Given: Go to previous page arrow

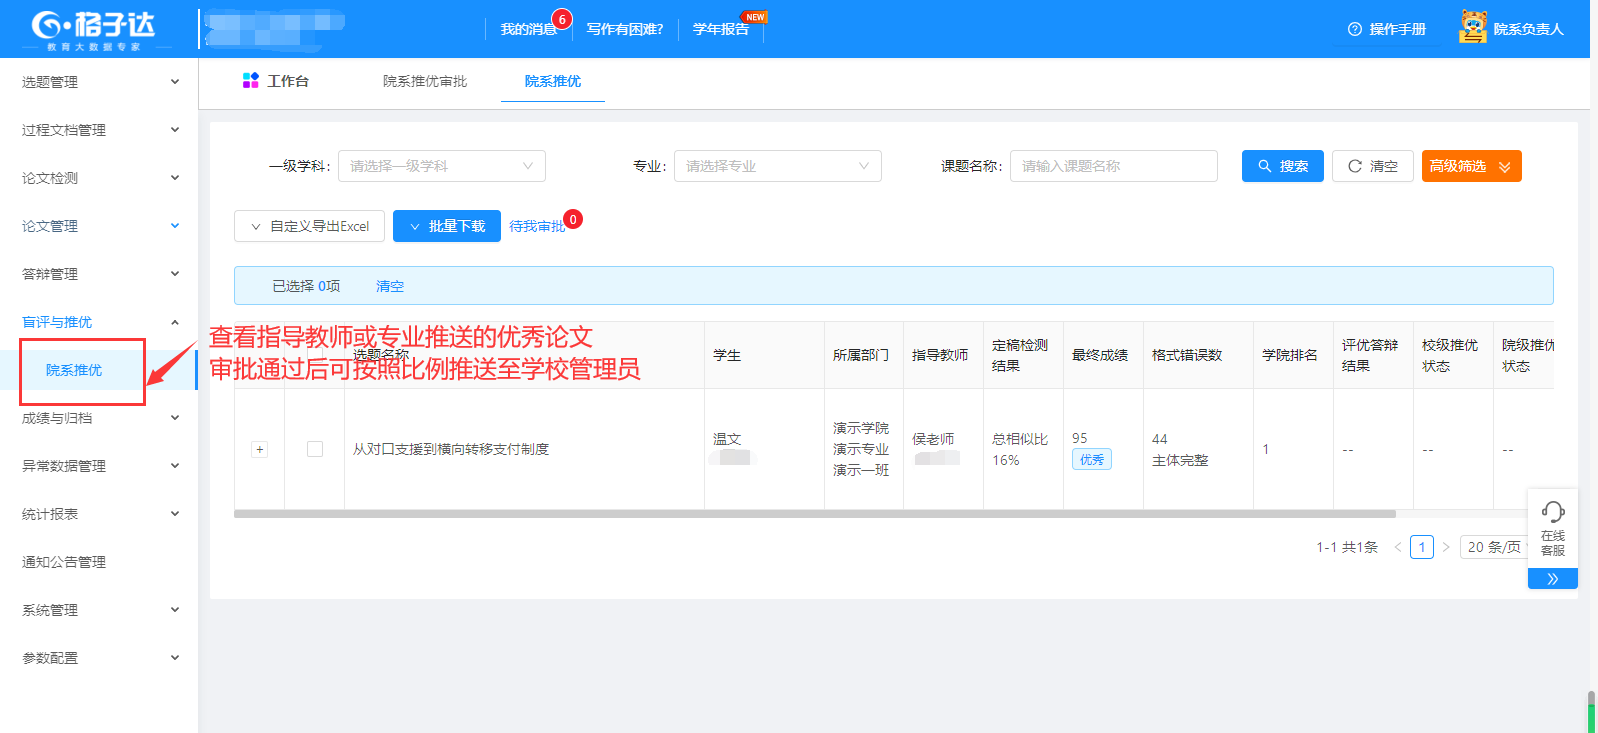Looking at the screenshot, I should point(1398,547).
